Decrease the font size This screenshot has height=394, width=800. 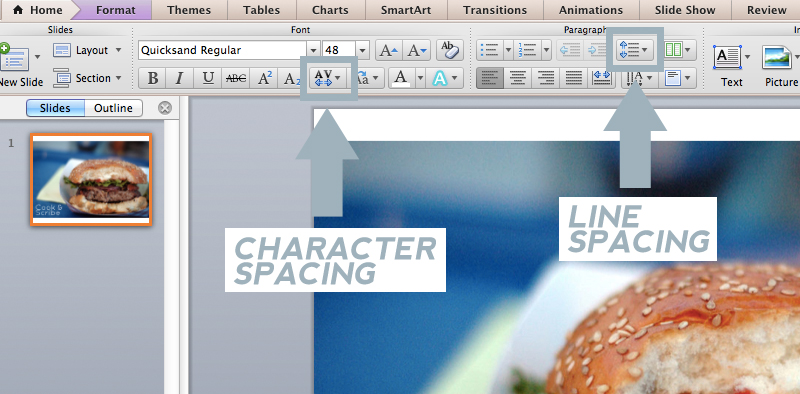point(416,50)
